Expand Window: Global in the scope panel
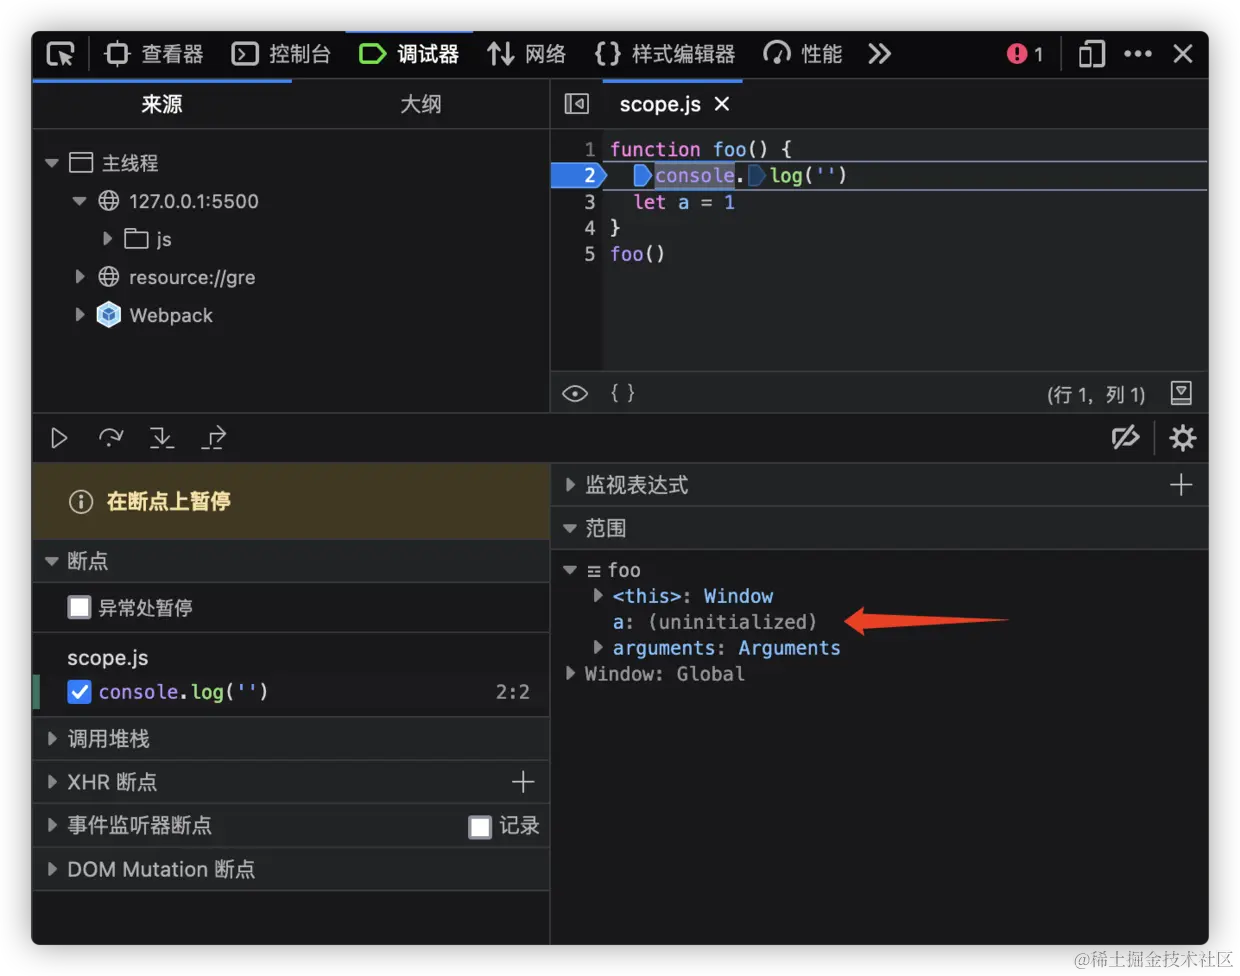 570,673
